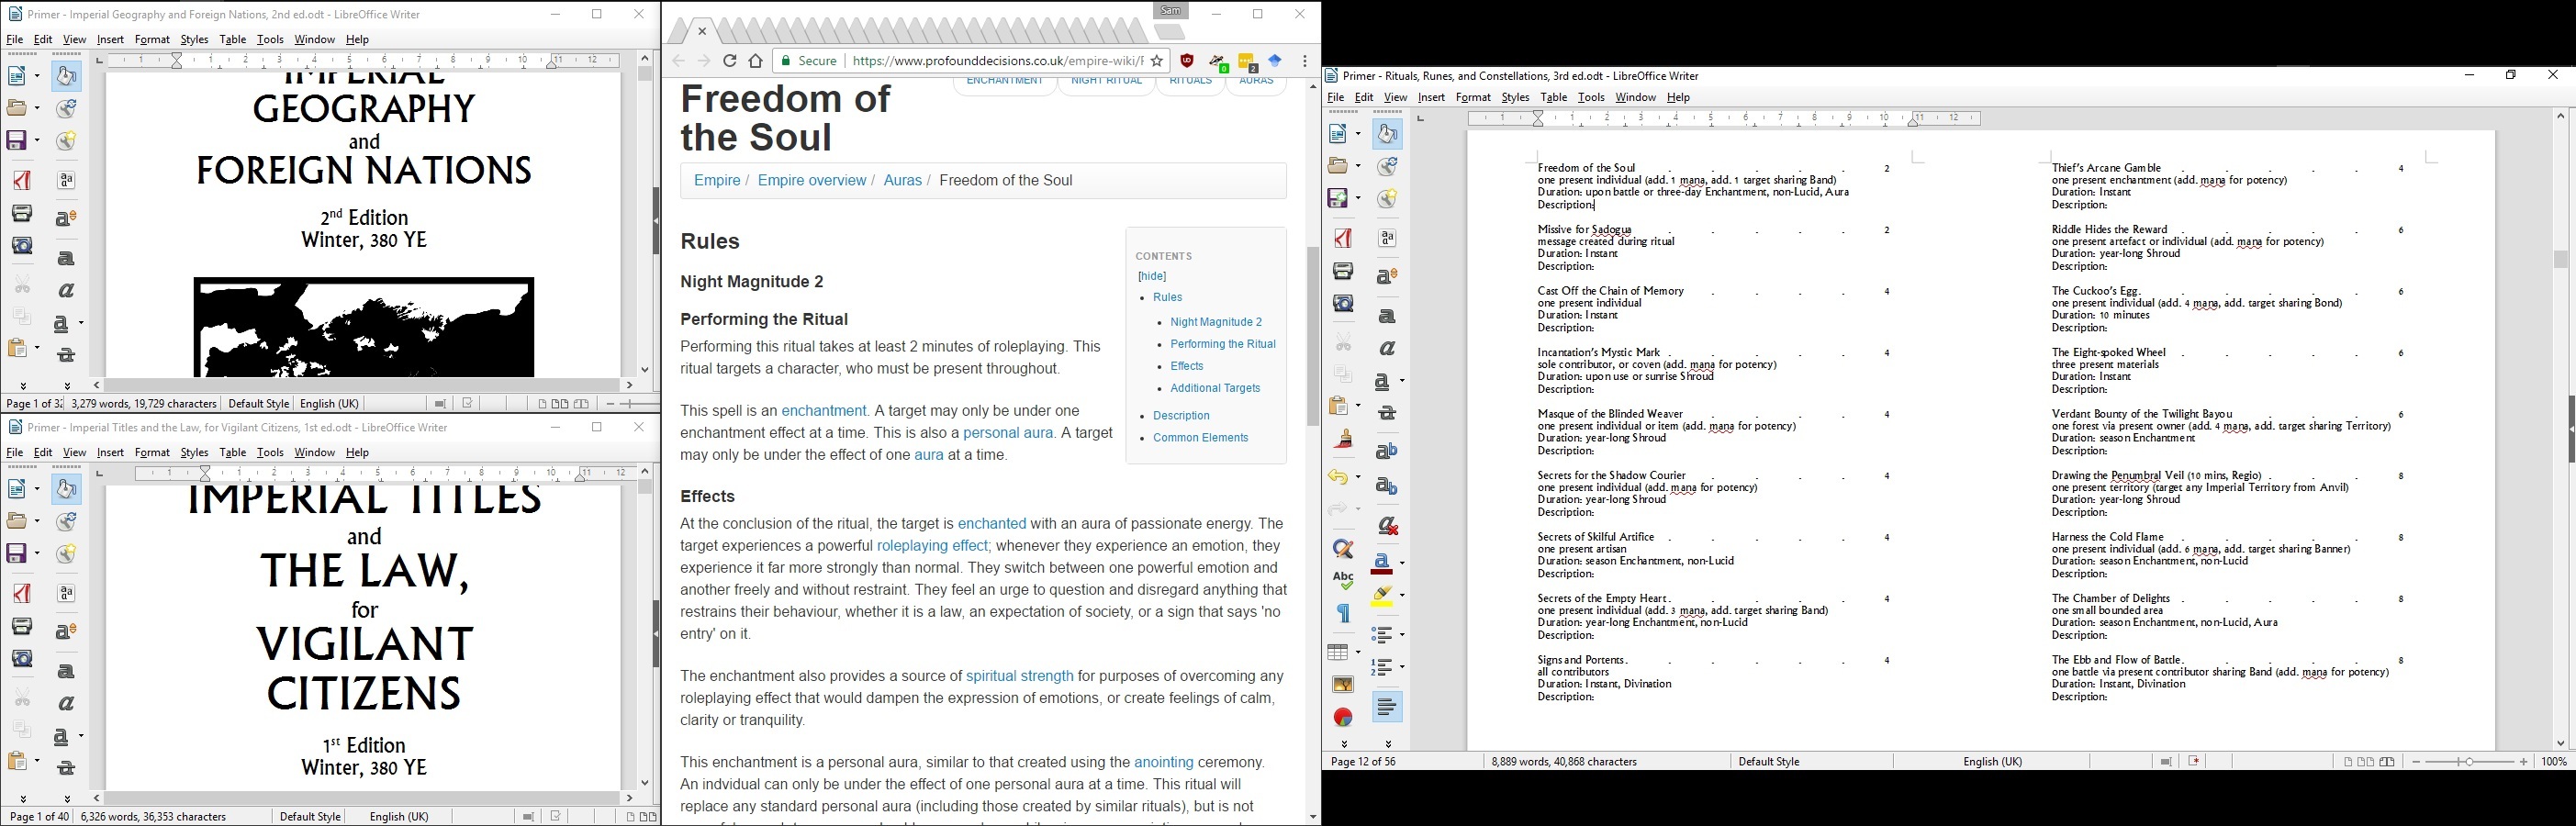Follow the 'spiritual strength' link
The width and height of the screenshot is (2576, 826).
click(1019, 676)
